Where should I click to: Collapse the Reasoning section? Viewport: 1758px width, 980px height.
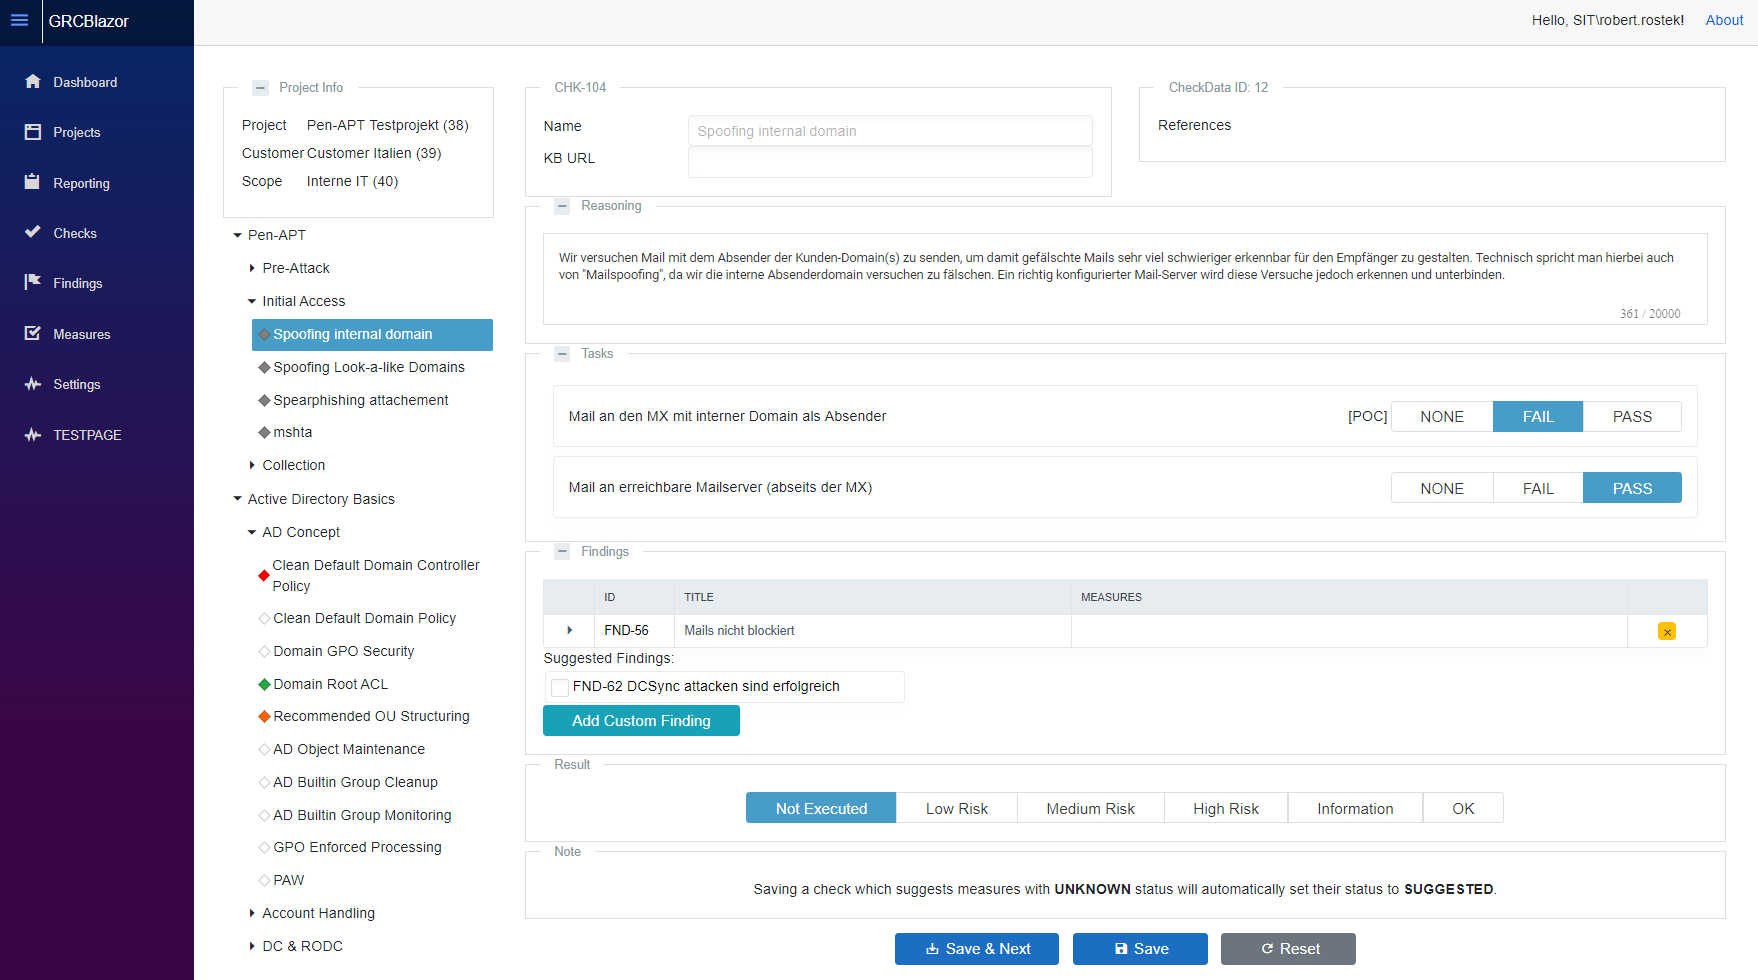click(x=562, y=206)
